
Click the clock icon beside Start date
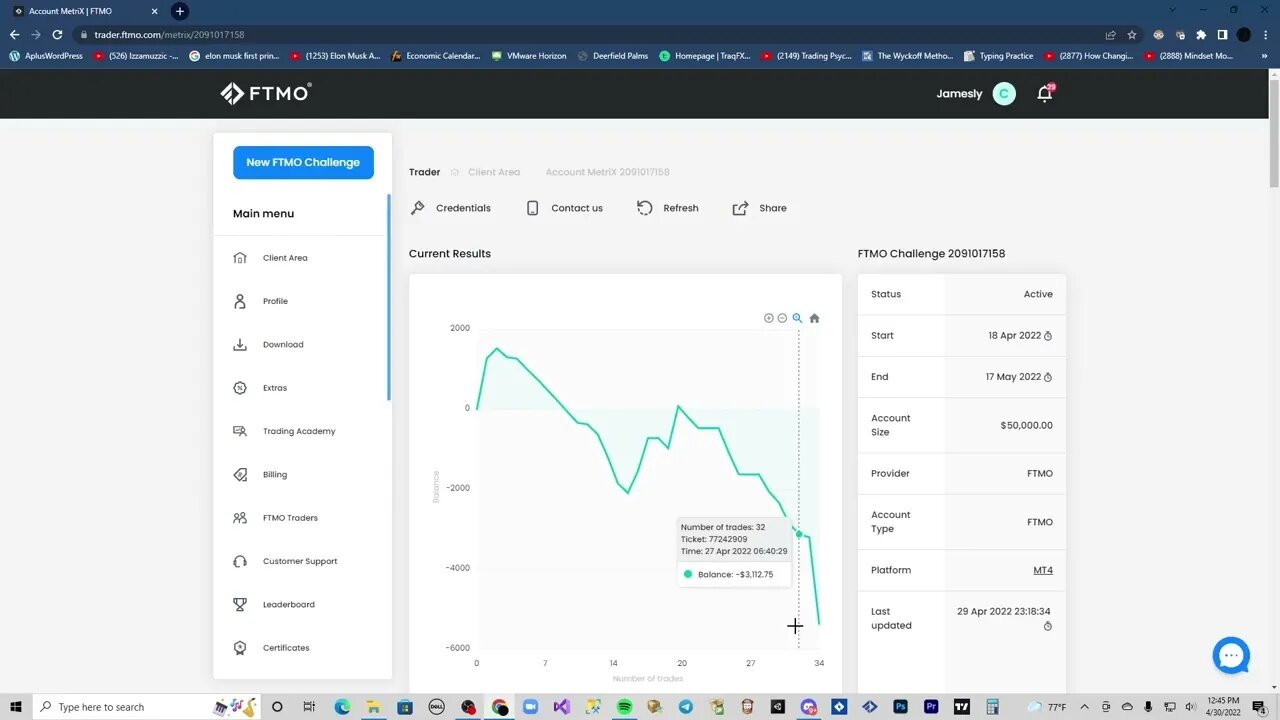point(1048,336)
